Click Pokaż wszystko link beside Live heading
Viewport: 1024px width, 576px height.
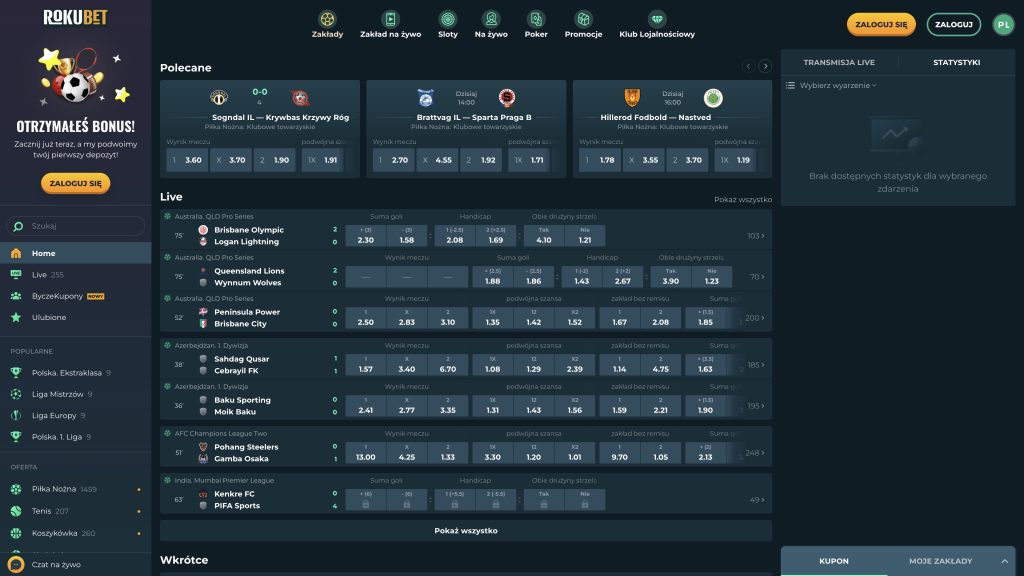(x=743, y=200)
